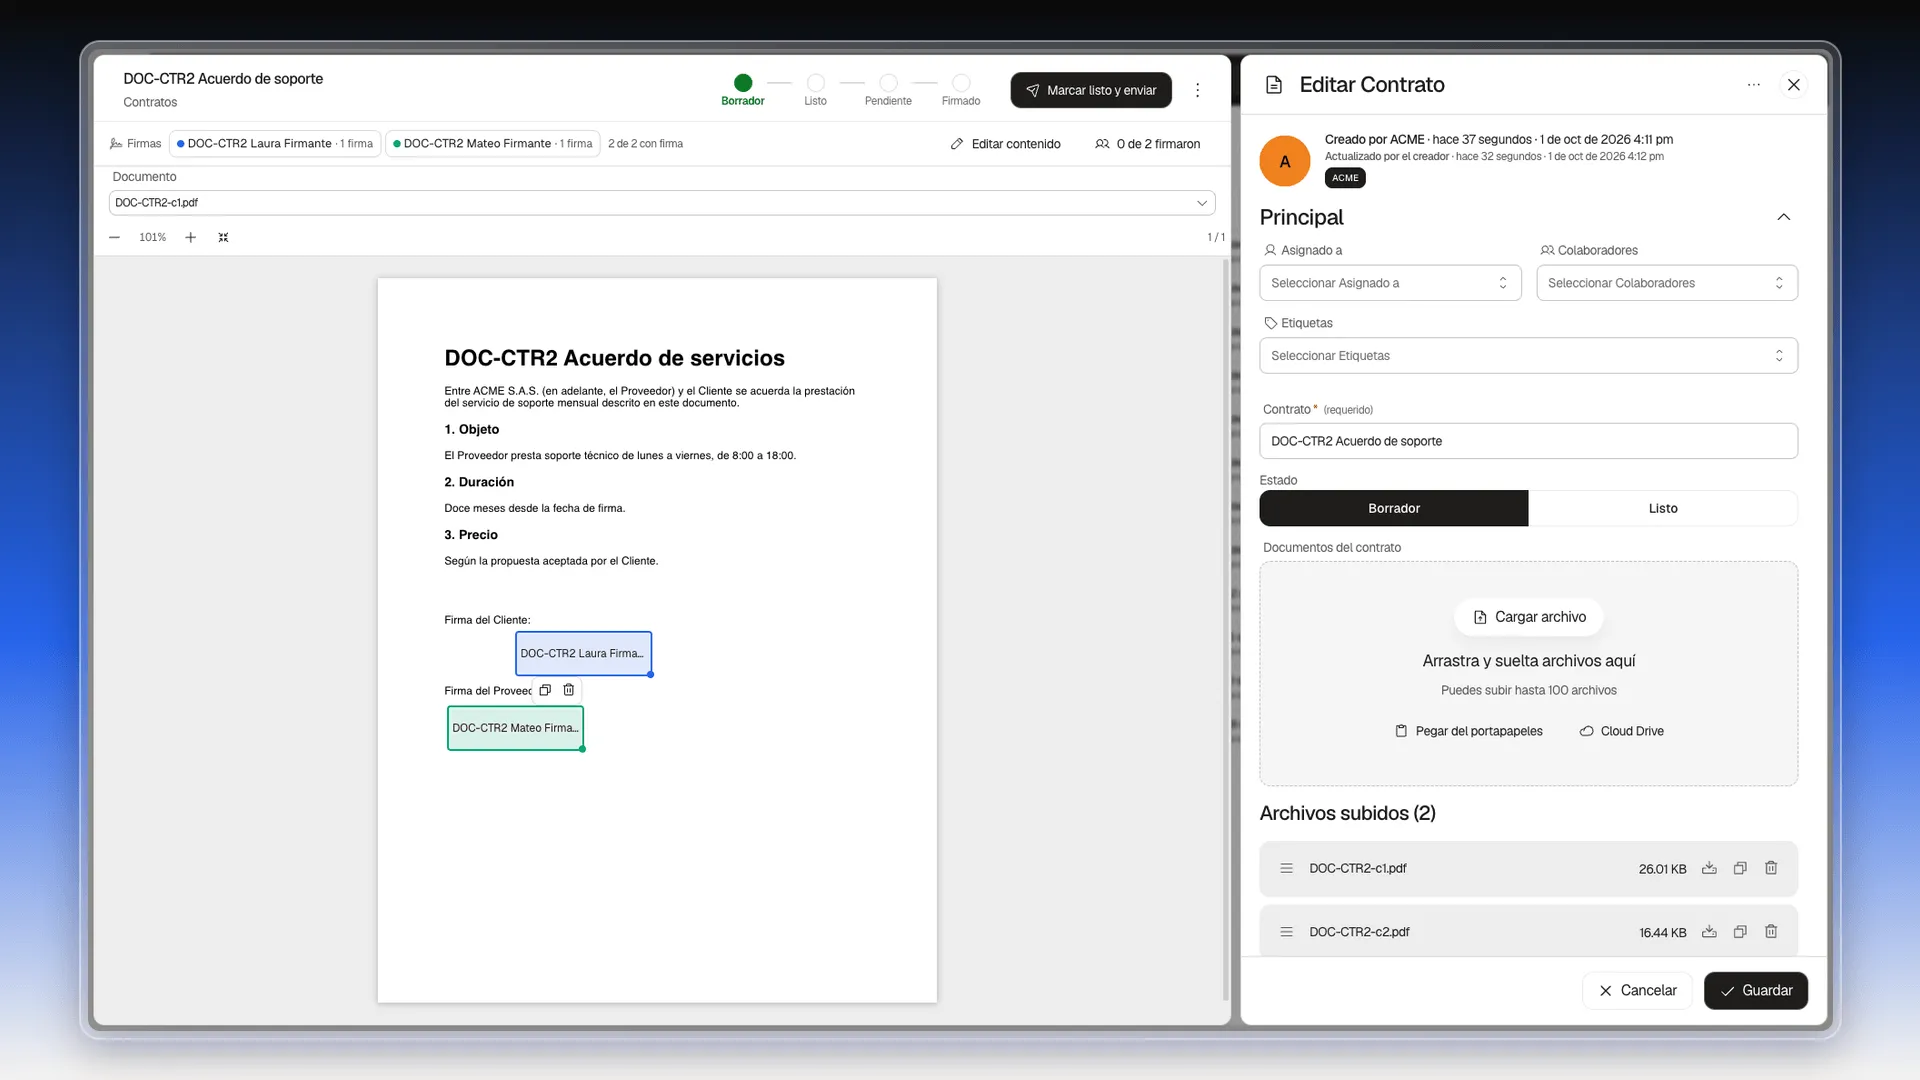Set Estado to Borrador

coord(1393,508)
